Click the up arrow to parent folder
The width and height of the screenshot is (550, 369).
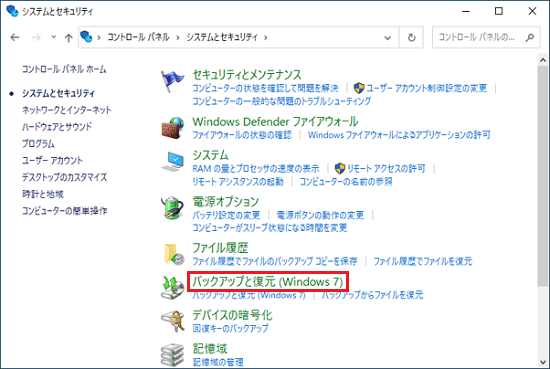(x=69, y=38)
